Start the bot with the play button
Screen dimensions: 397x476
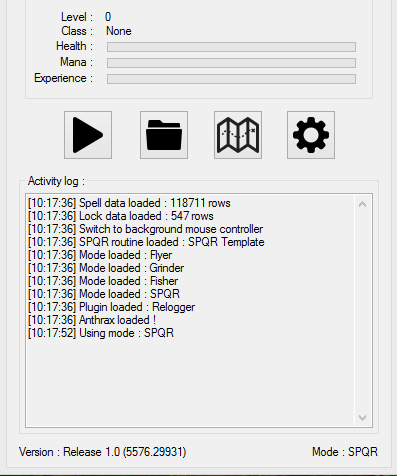88,135
